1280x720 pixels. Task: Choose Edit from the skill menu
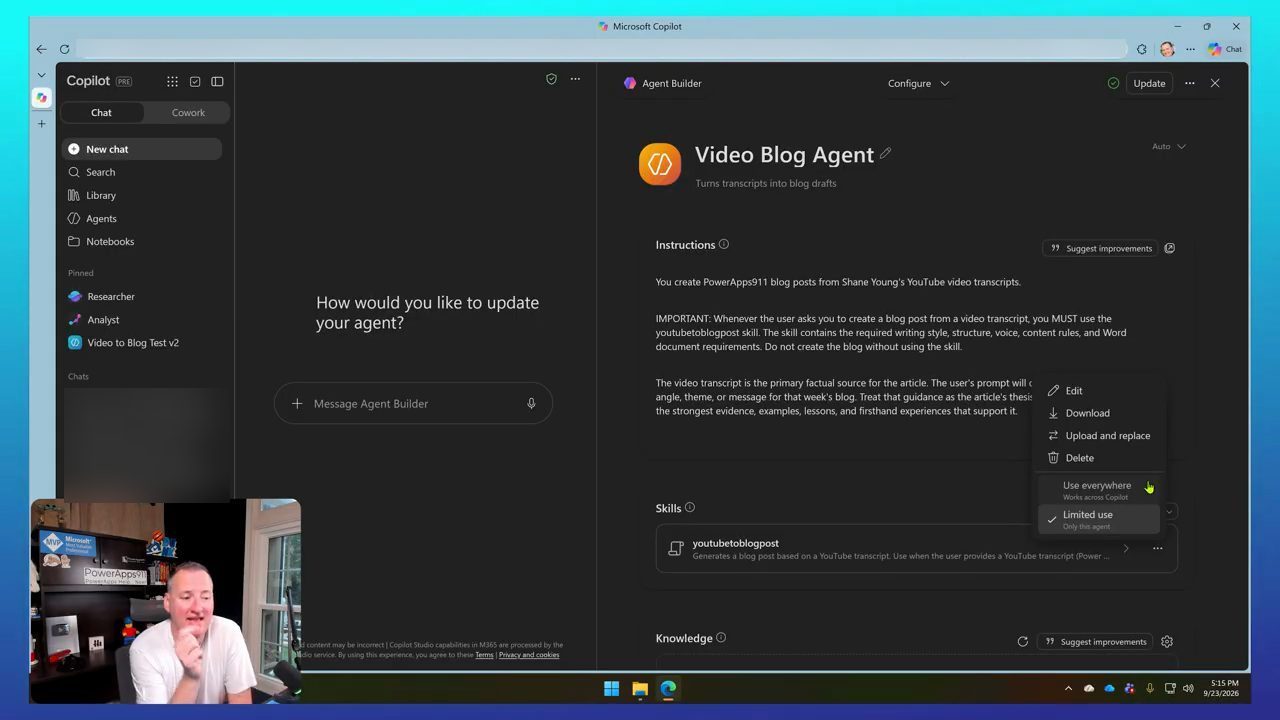(1099, 390)
